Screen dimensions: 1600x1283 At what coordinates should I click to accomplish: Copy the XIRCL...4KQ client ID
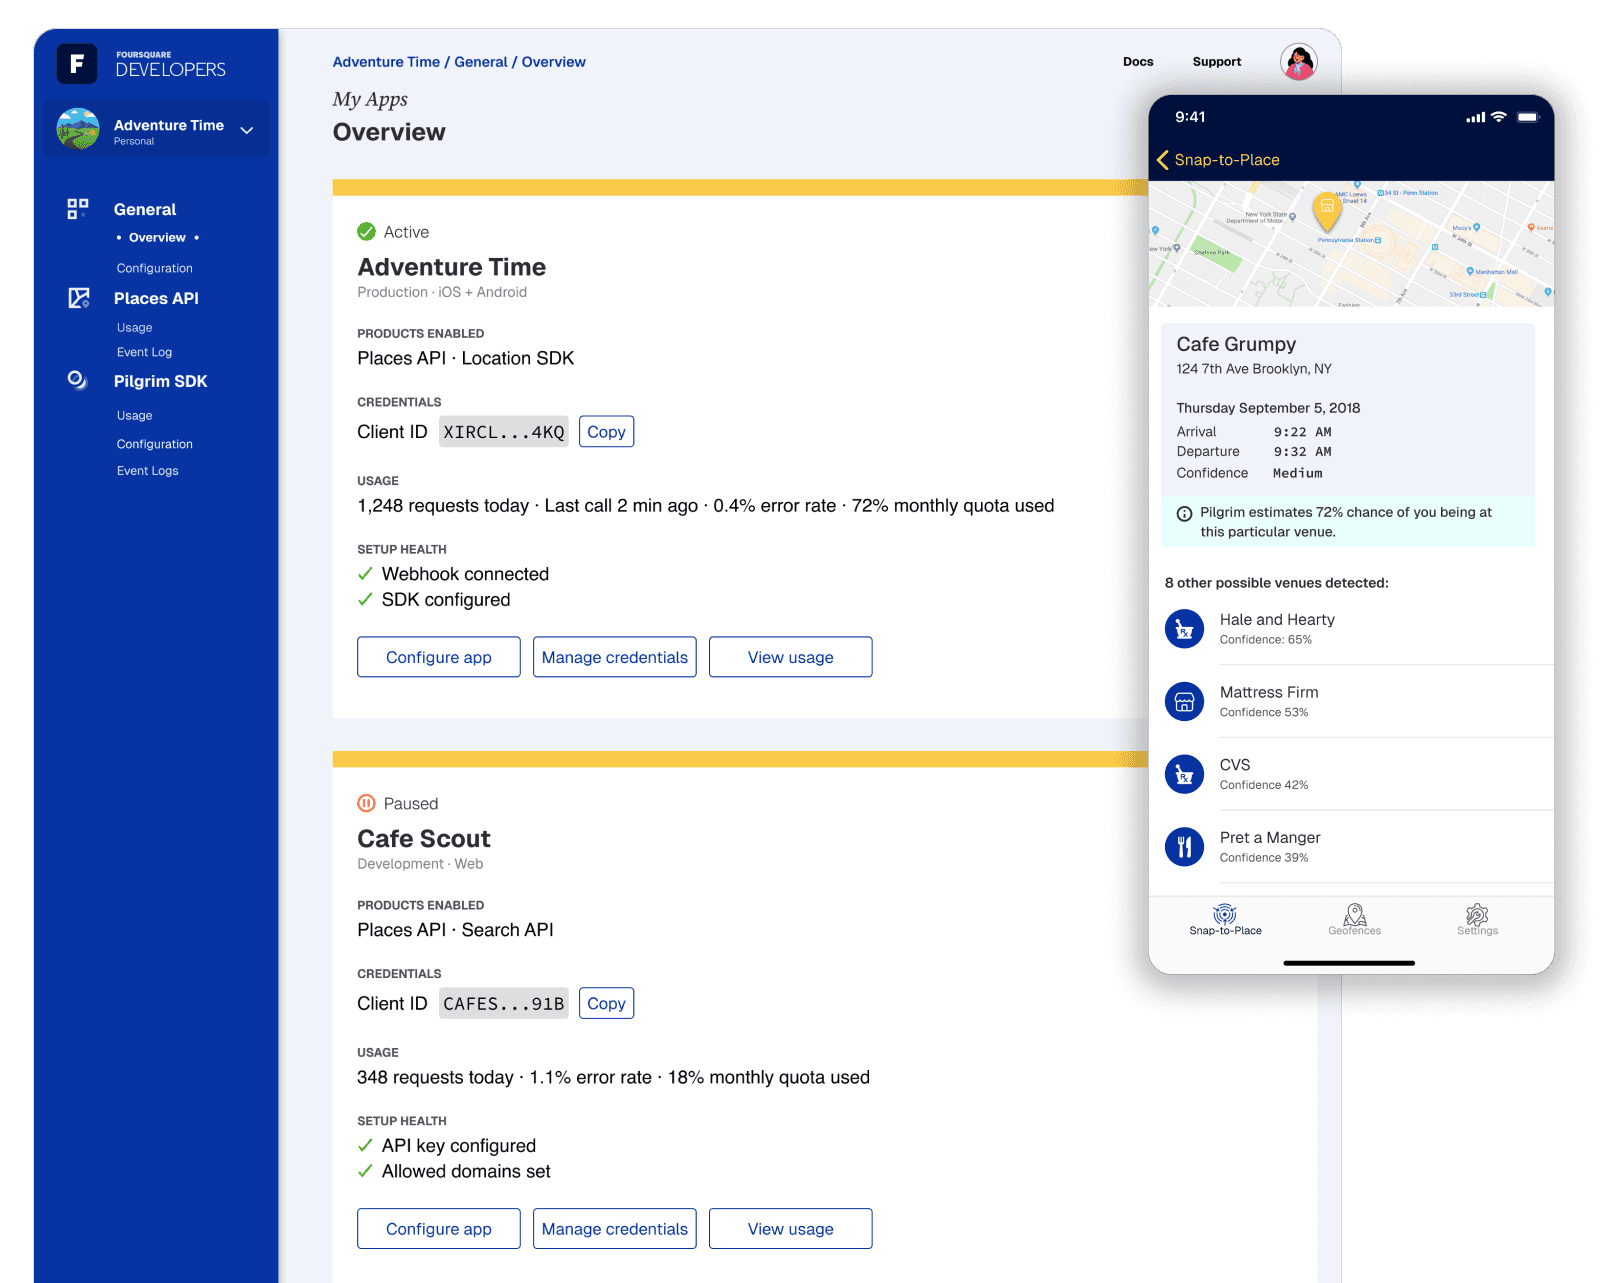pyautogui.click(x=606, y=432)
